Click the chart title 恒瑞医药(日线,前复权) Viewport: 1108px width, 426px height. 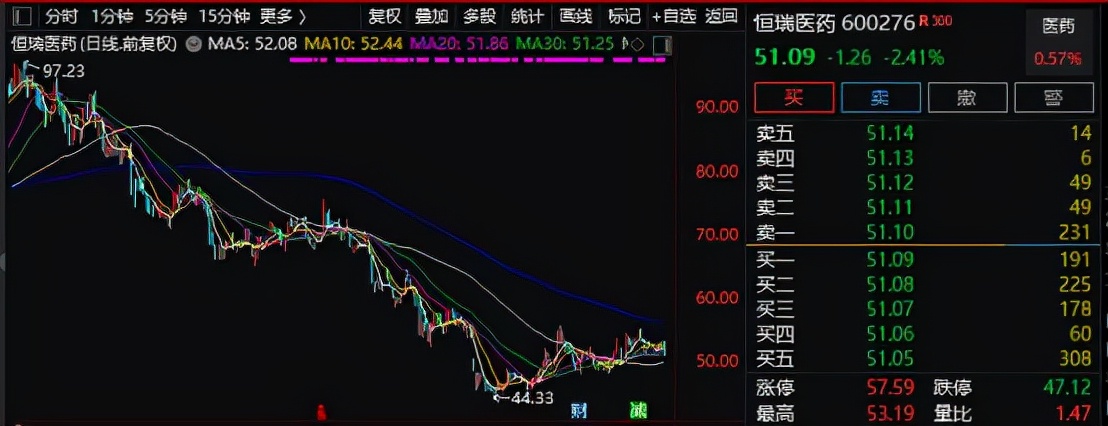click(94, 45)
